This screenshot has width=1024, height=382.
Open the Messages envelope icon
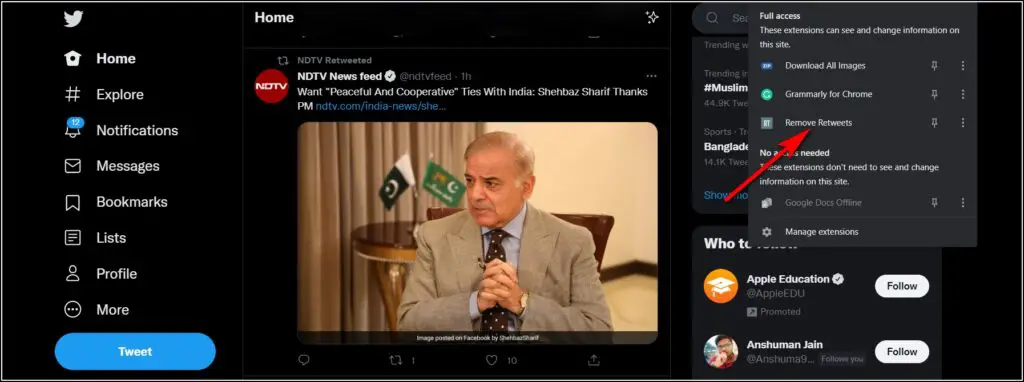coord(72,166)
